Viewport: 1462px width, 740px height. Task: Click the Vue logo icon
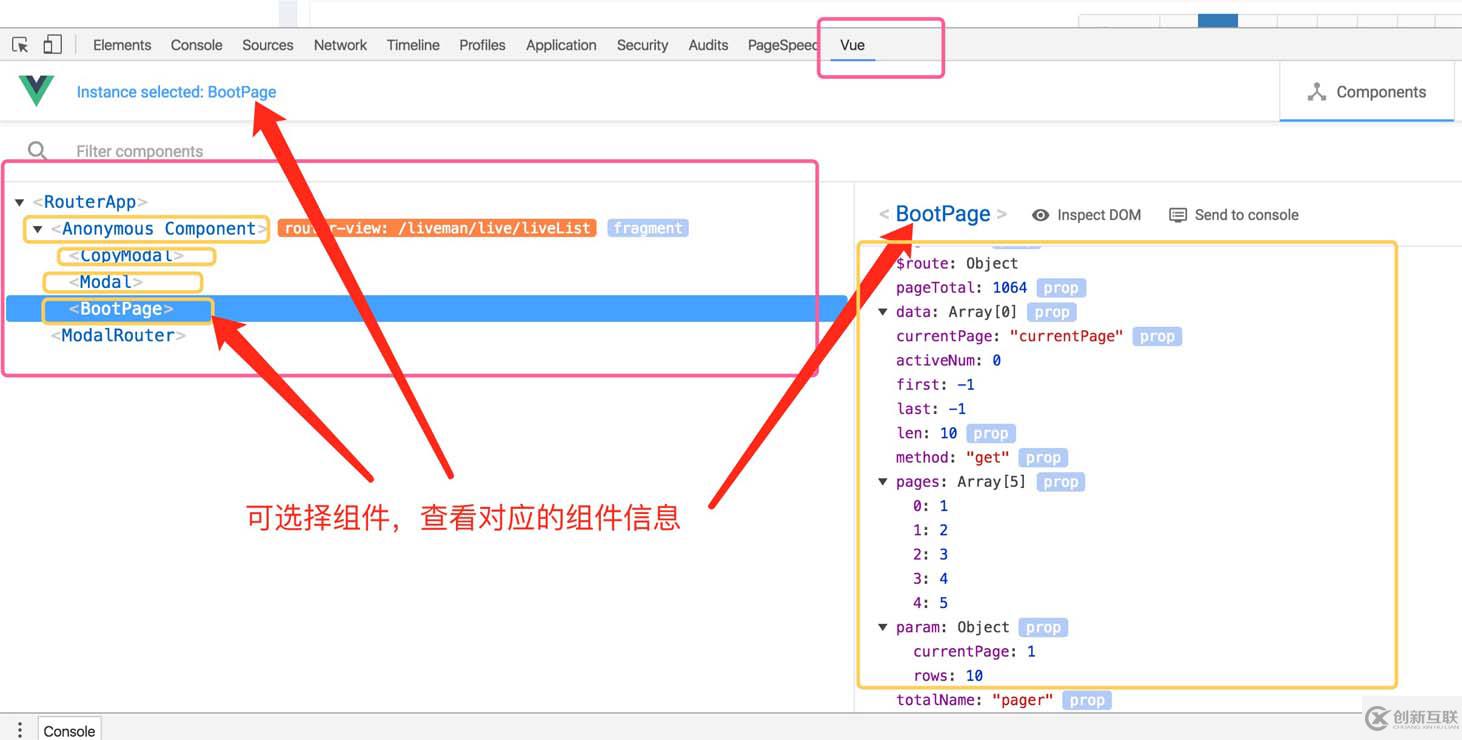(x=36, y=91)
